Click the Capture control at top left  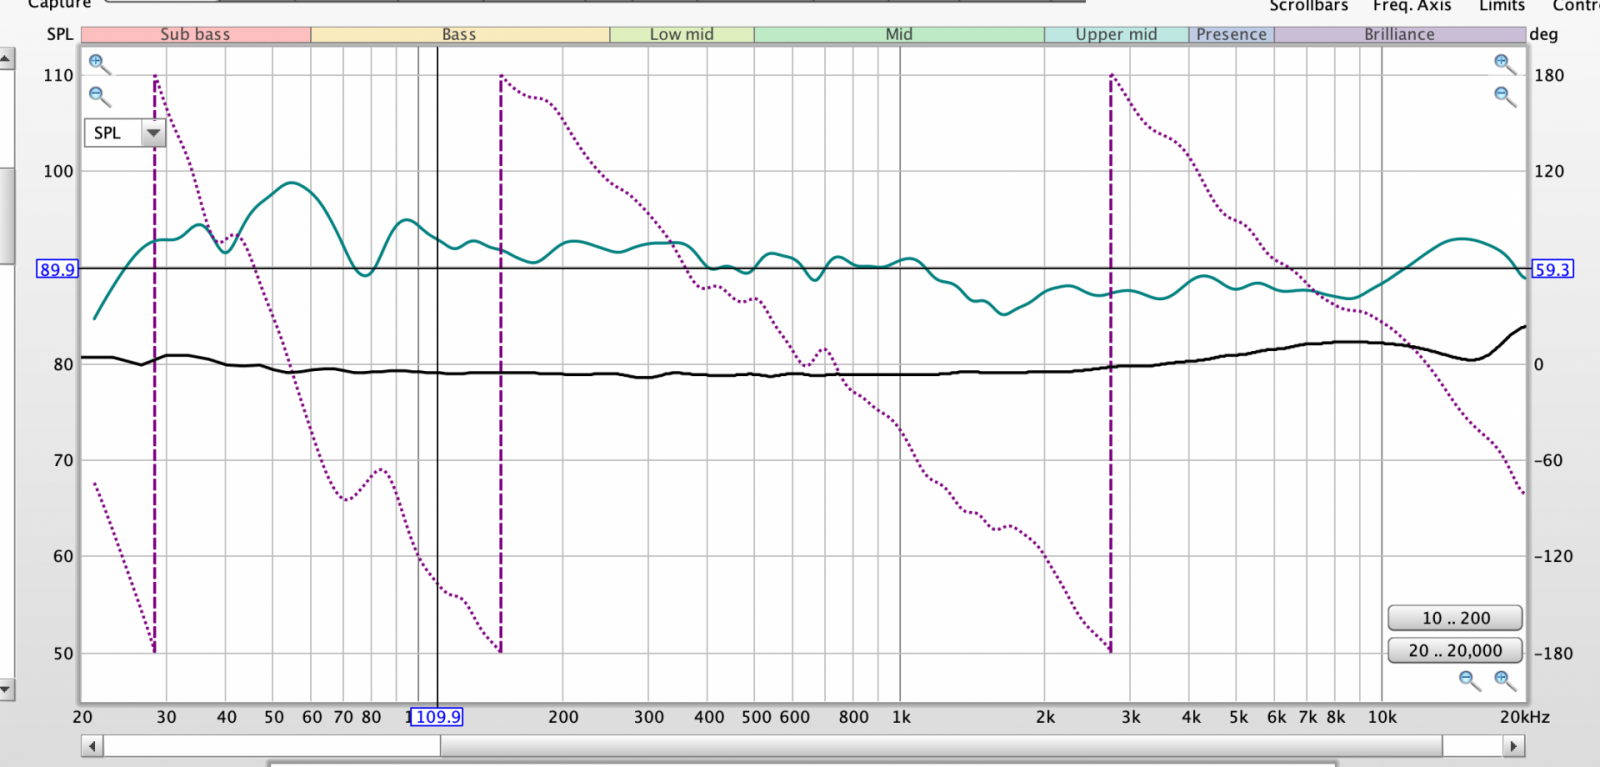(59, 5)
